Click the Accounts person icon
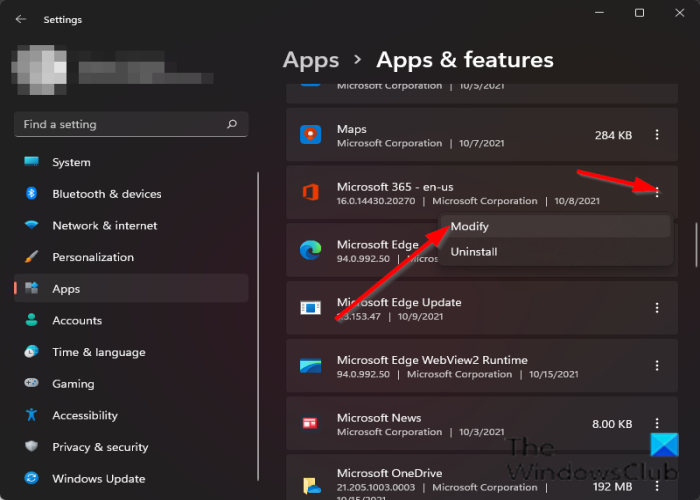The width and height of the screenshot is (700, 500). (x=31, y=321)
